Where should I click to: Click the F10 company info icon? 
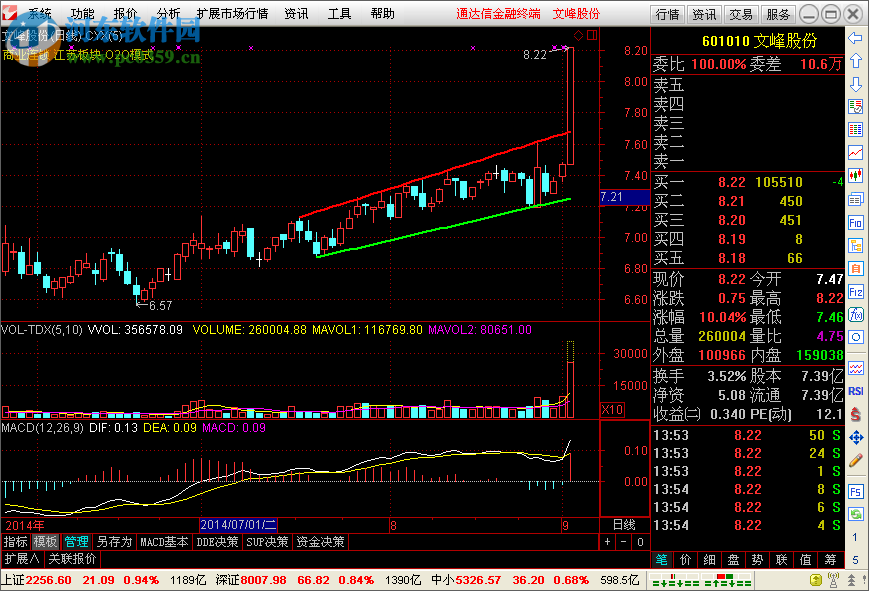pyautogui.click(x=856, y=222)
